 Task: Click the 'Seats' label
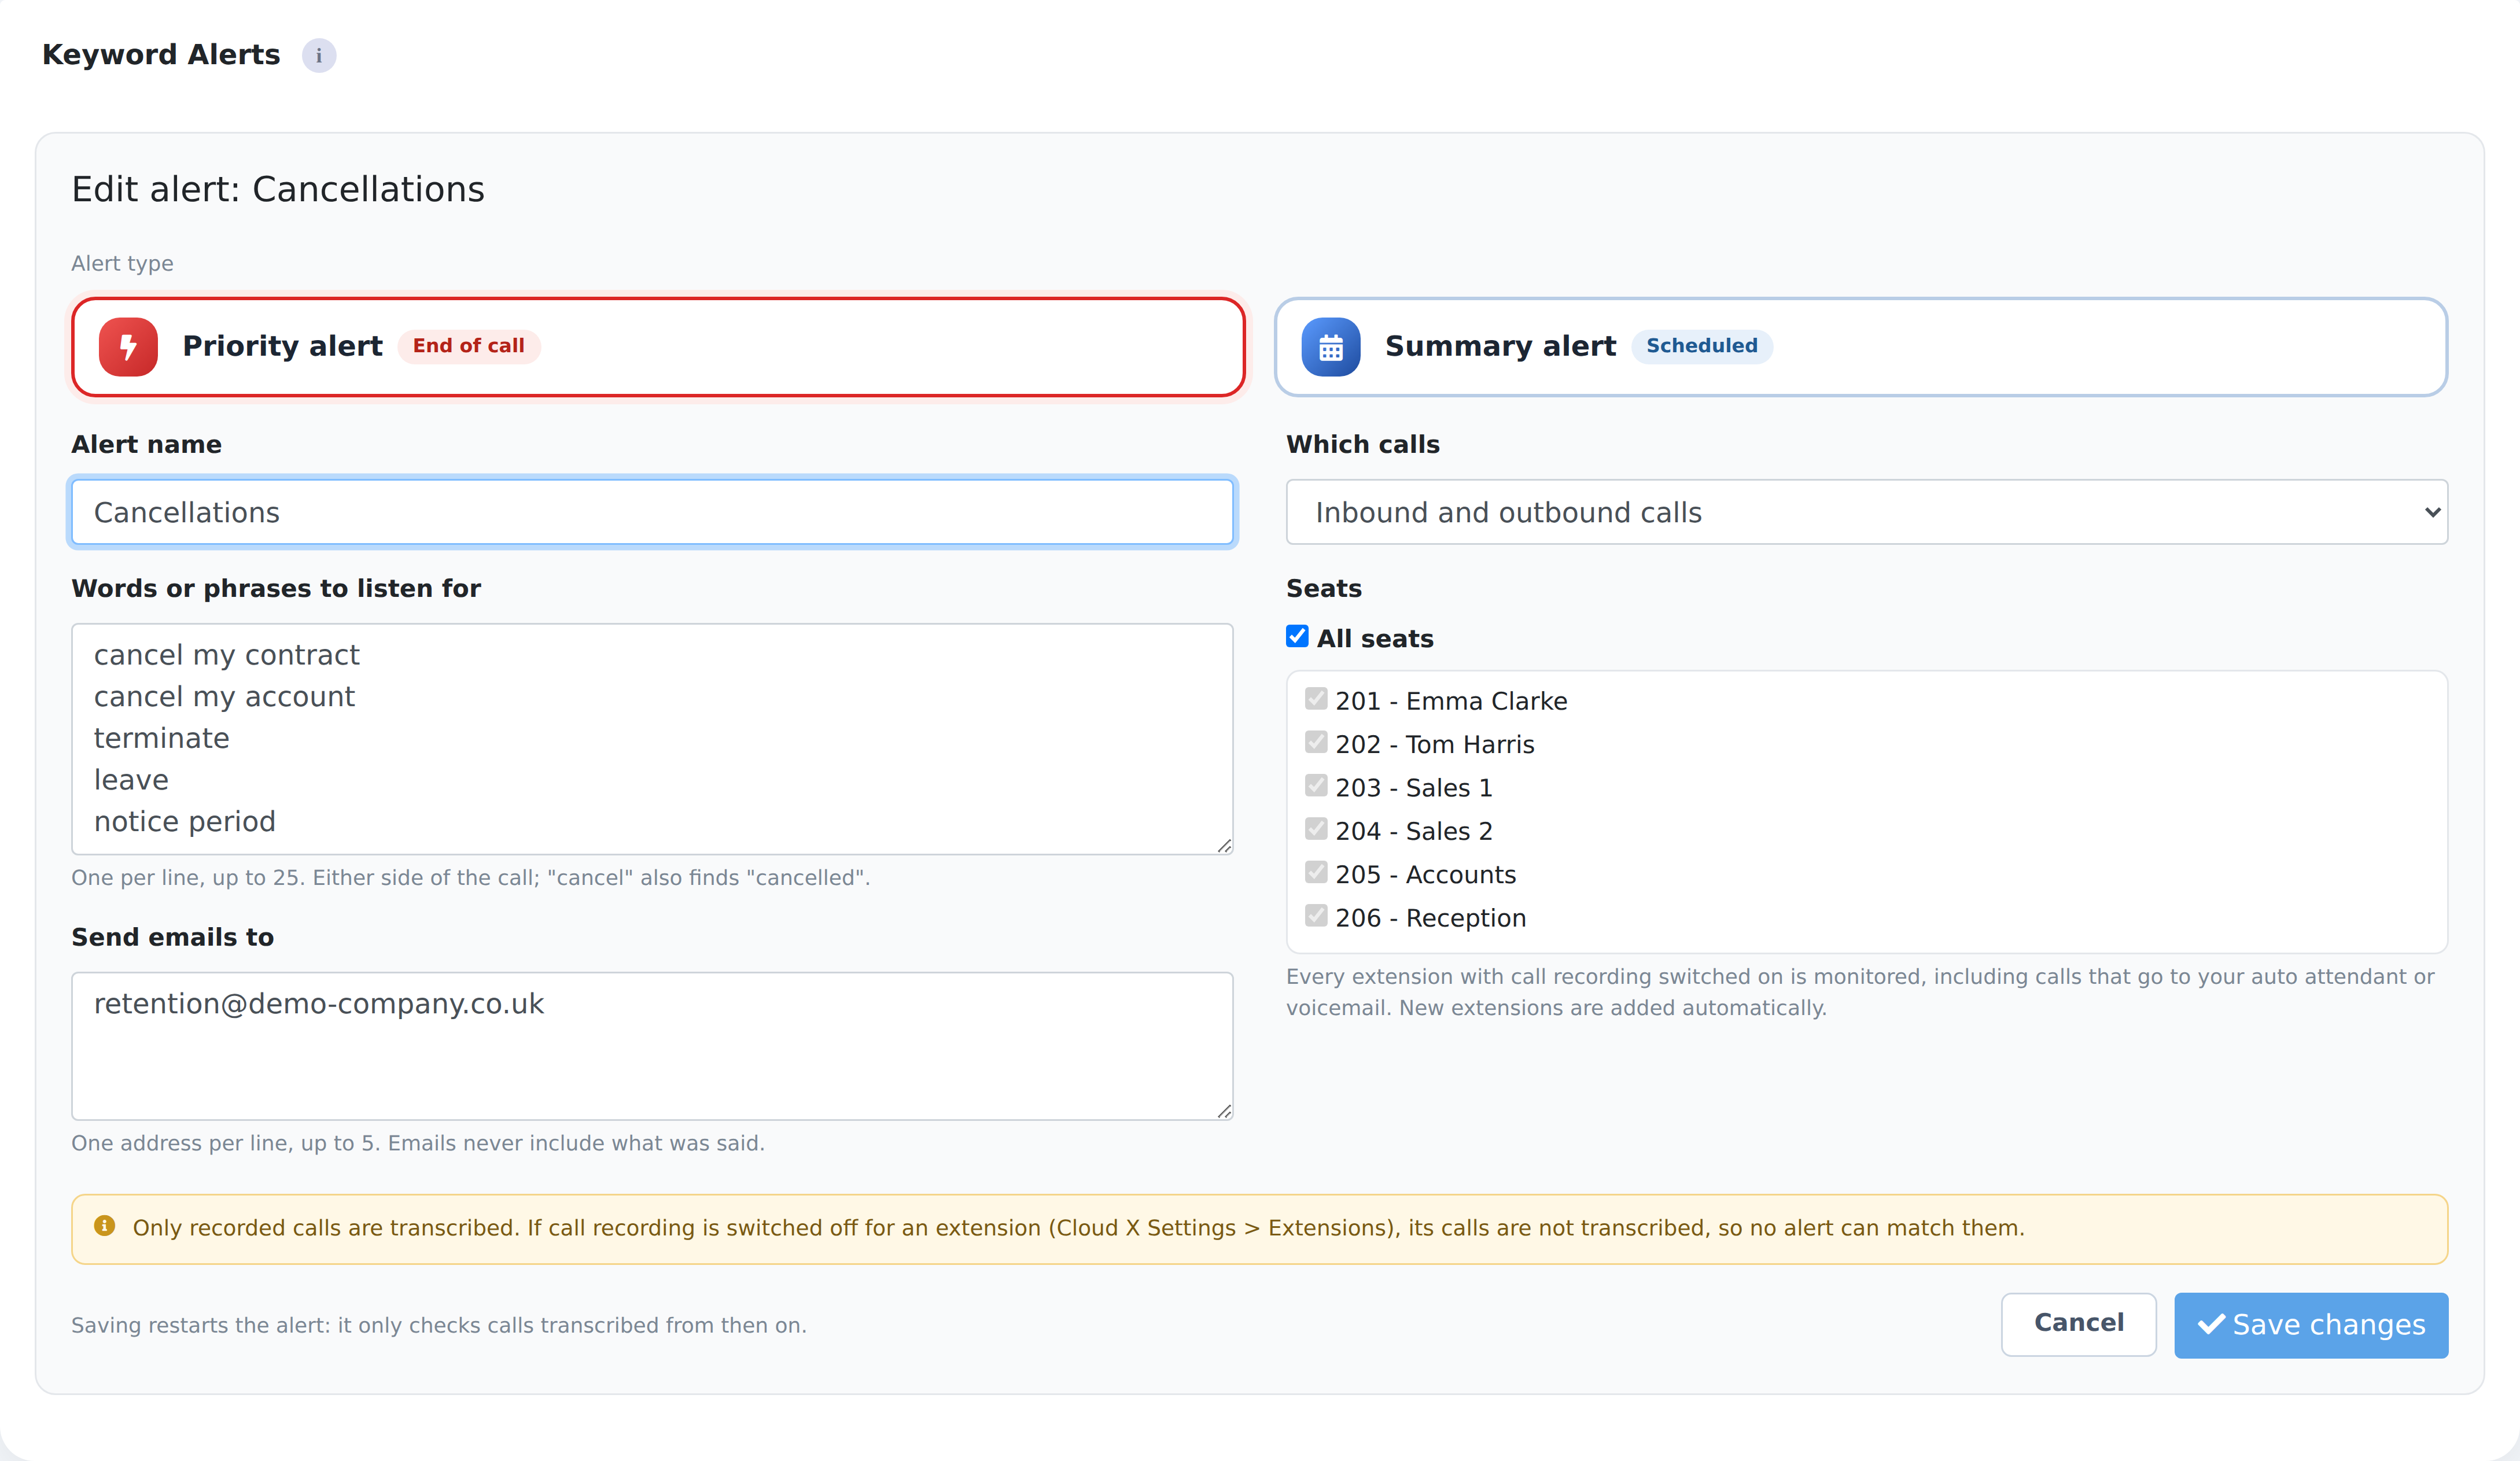click(x=1324, y=588)
